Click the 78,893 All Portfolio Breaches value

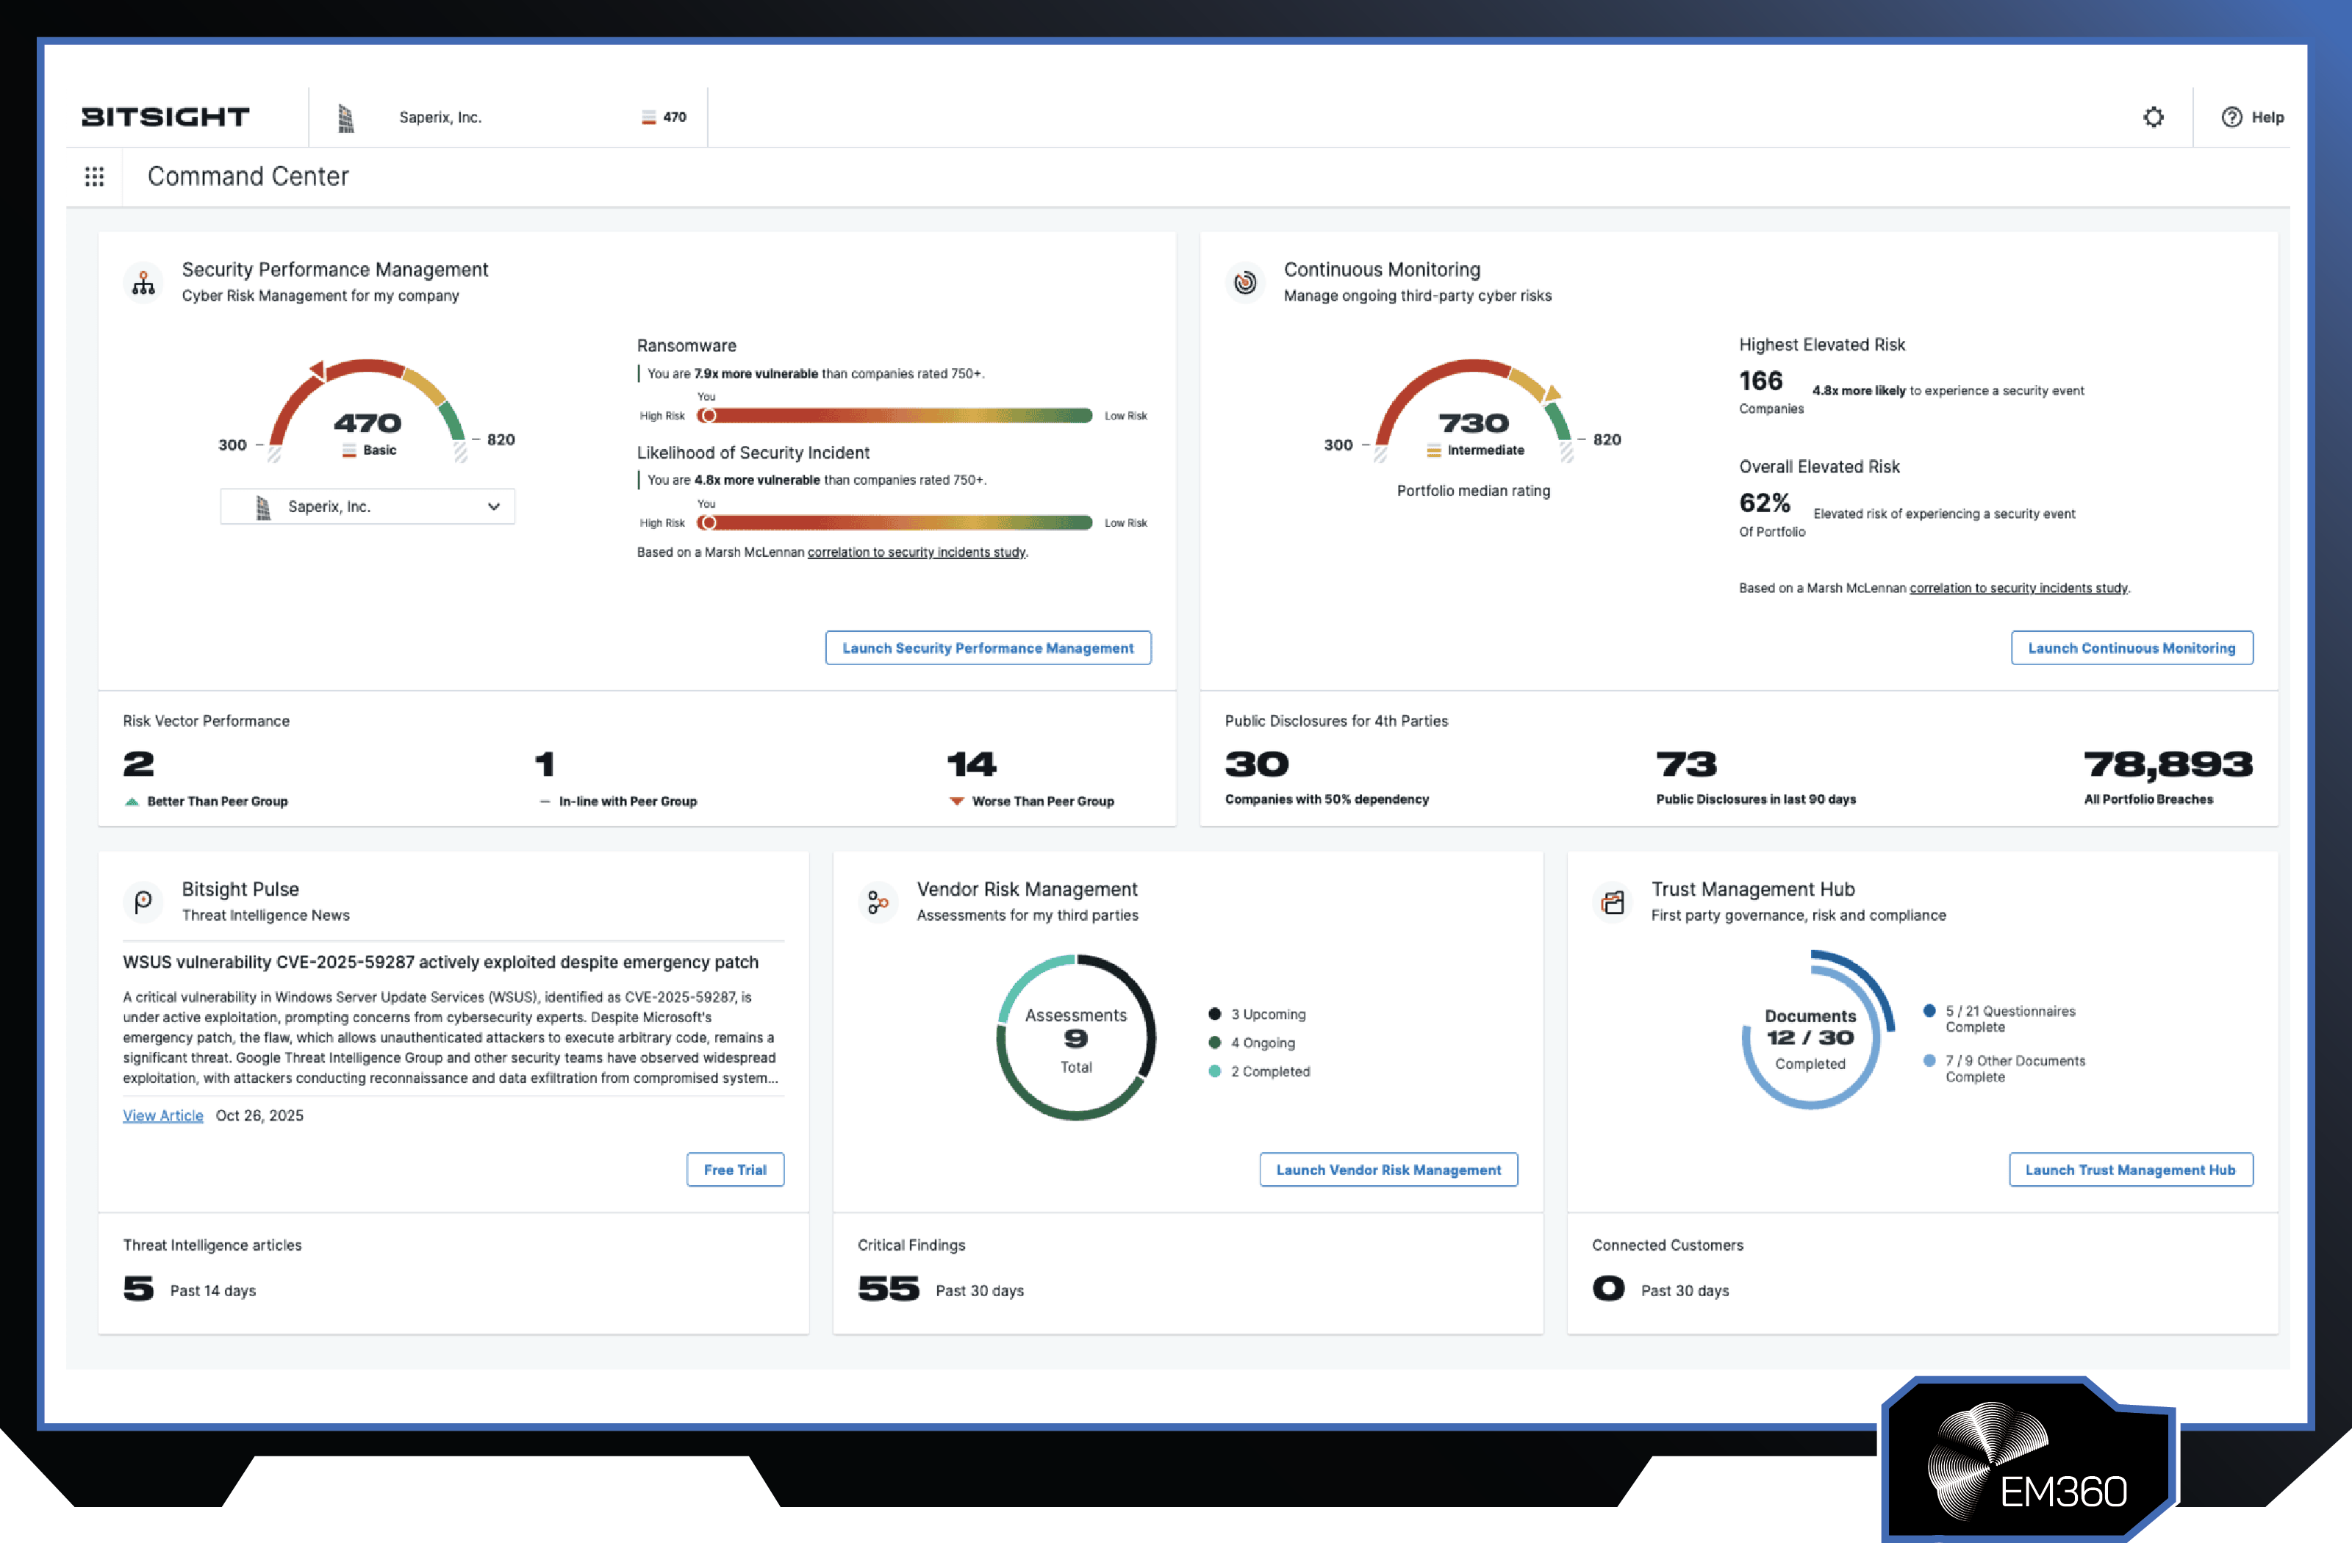pos(2168,765)
